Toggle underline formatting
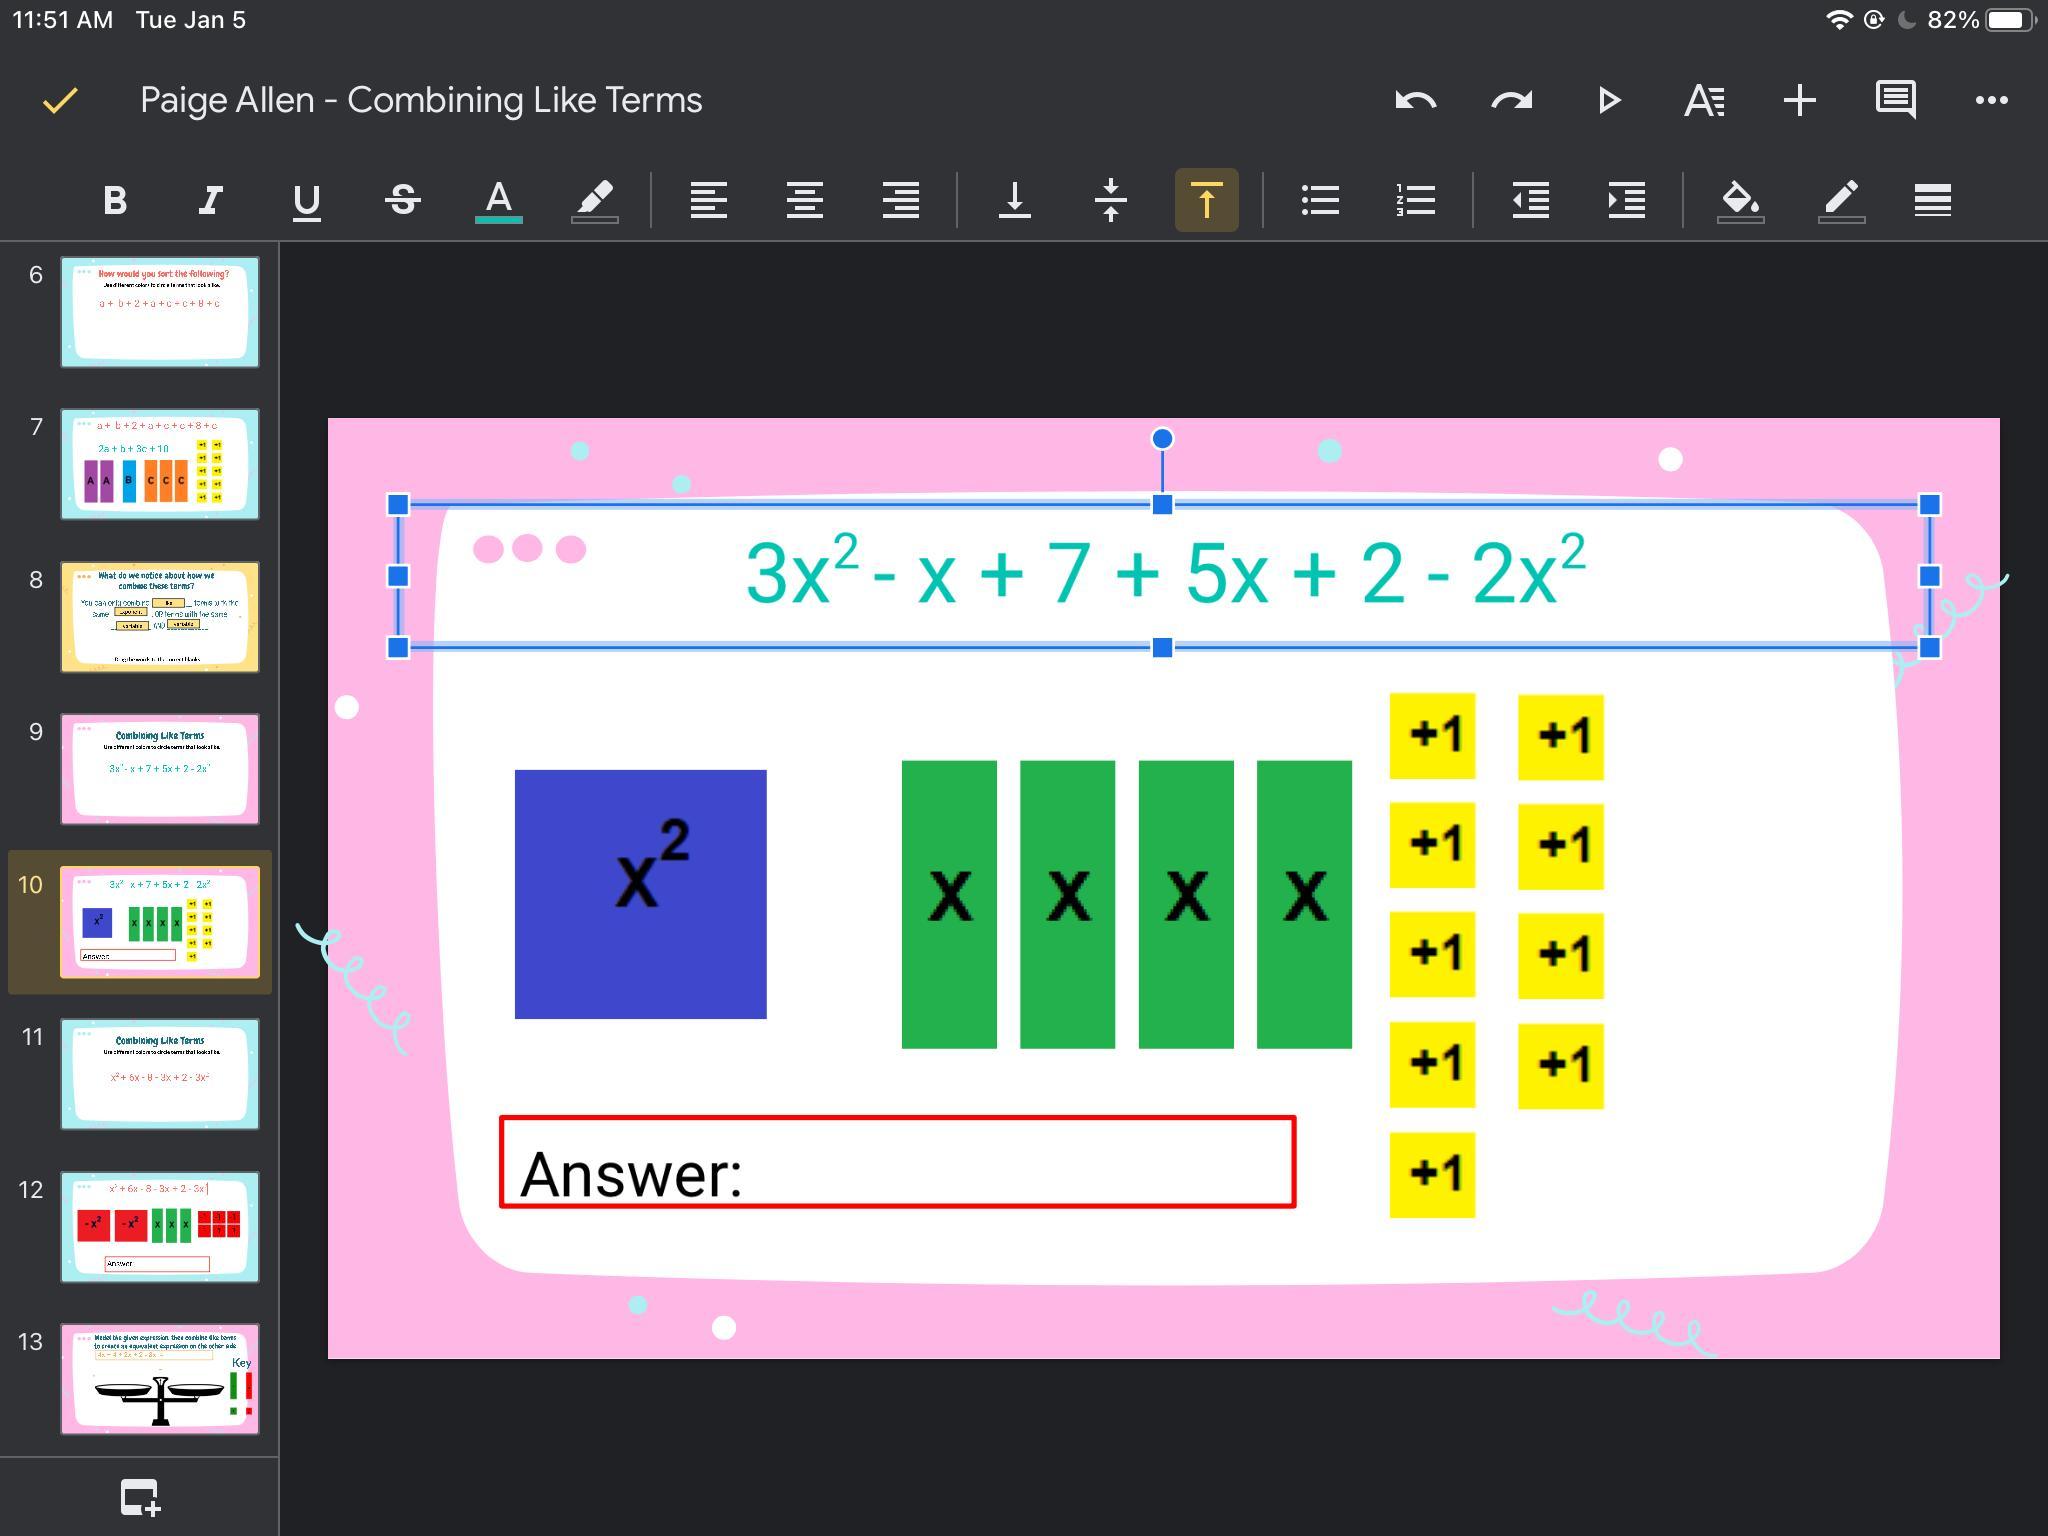2048x1536 pixels. (306, 201)
